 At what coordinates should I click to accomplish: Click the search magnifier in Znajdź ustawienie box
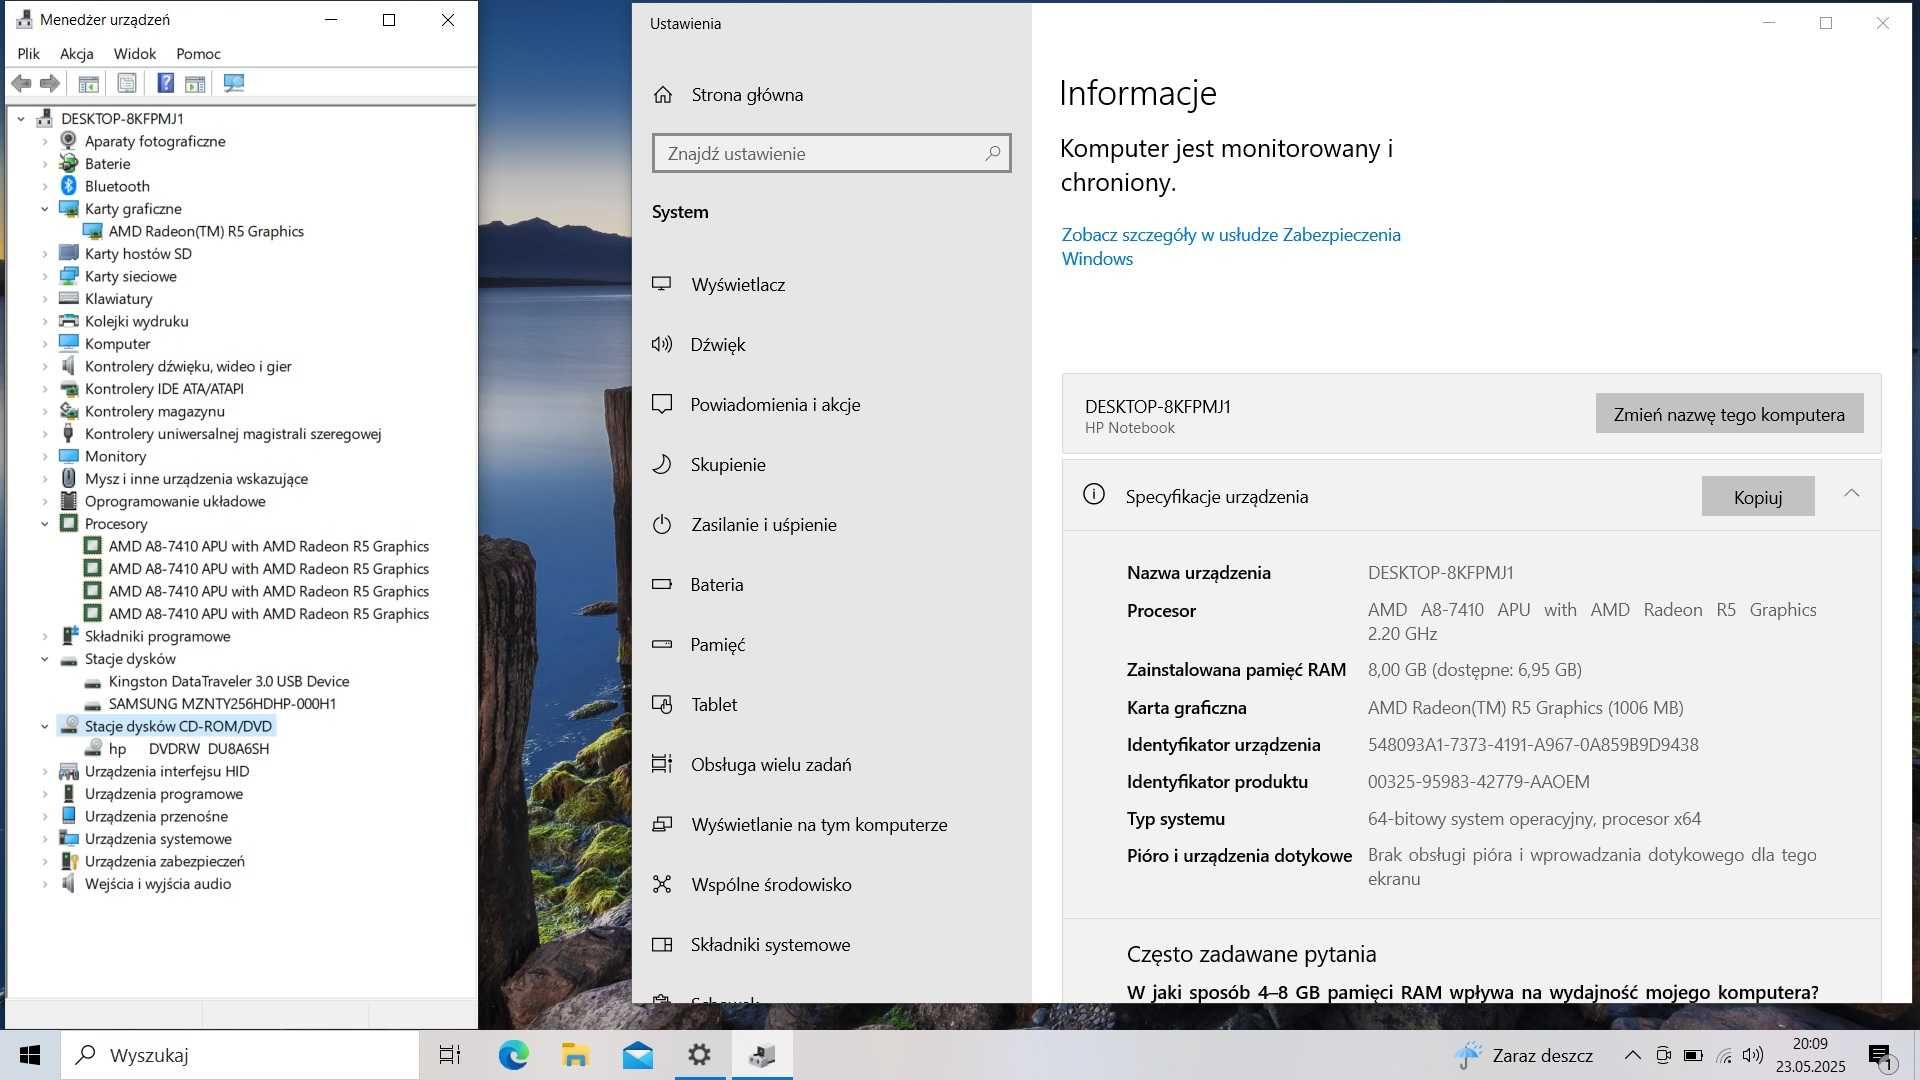click(992, 153)
